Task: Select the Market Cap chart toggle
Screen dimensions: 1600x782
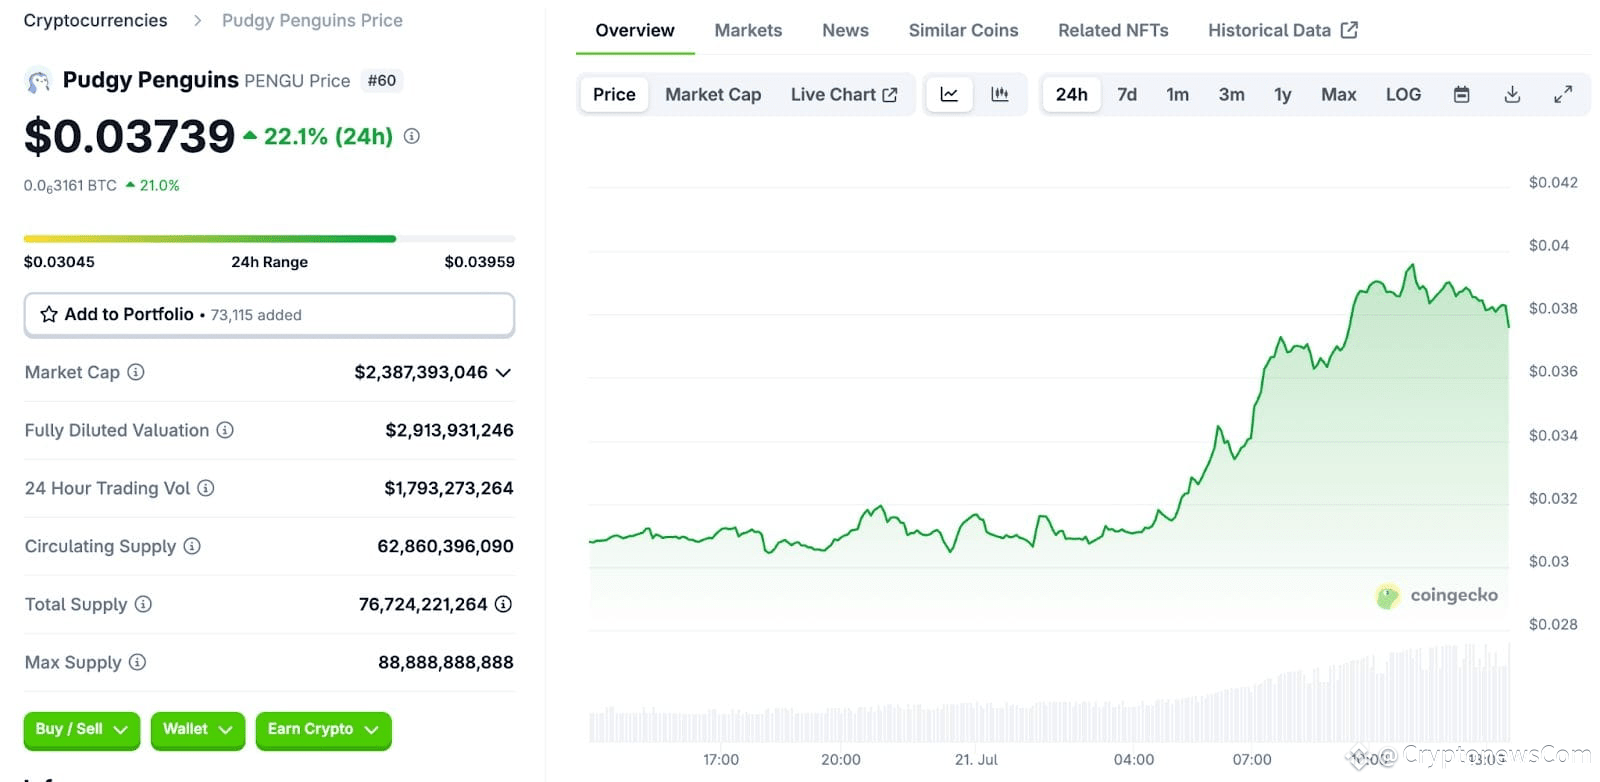Action: pyautogui.click(x=713, y=94)
